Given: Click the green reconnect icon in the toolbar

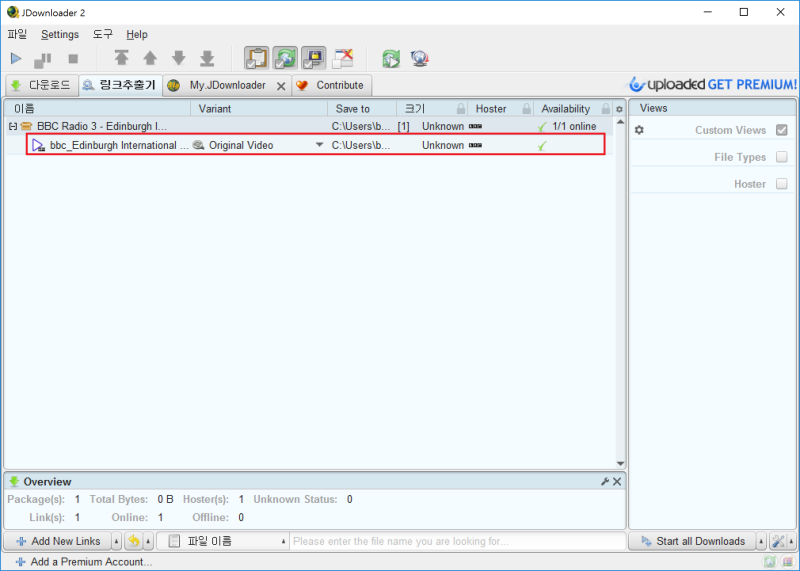Looking at the screenshot, I should [391, 59].
